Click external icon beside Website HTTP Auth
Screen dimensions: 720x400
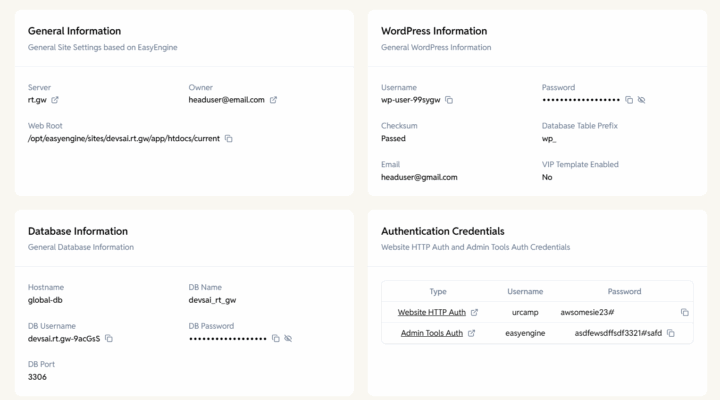[474, 312]
